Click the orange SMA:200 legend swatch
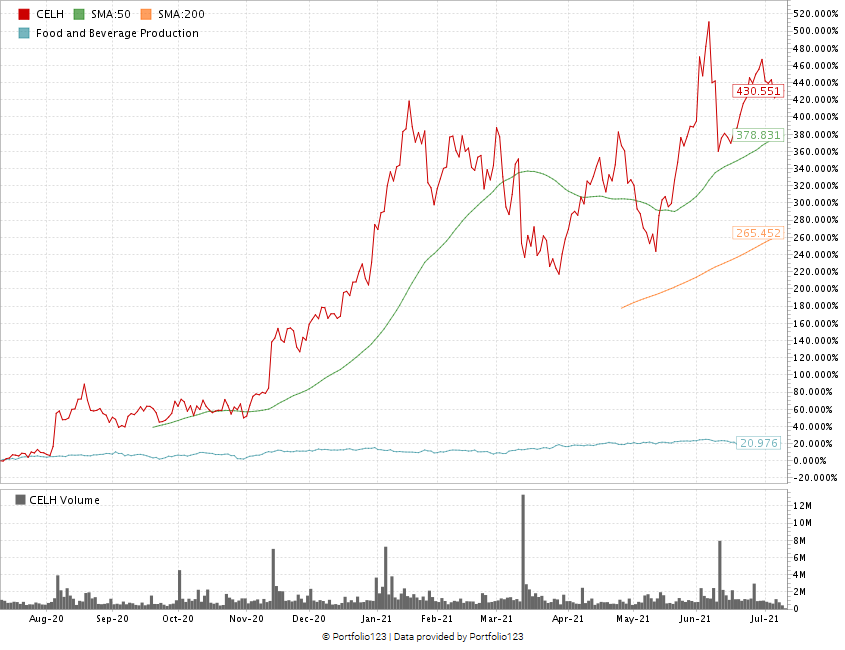 [x=146, y=14]
